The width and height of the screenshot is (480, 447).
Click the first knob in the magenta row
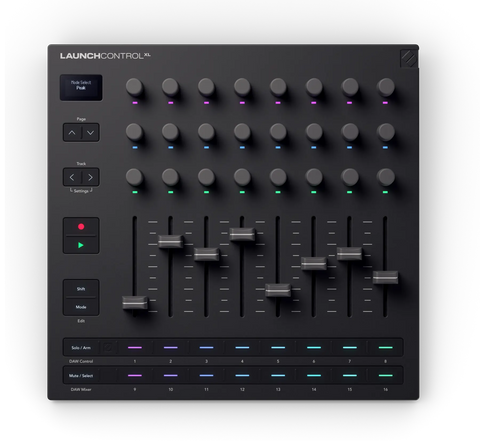tap(134, 87)
